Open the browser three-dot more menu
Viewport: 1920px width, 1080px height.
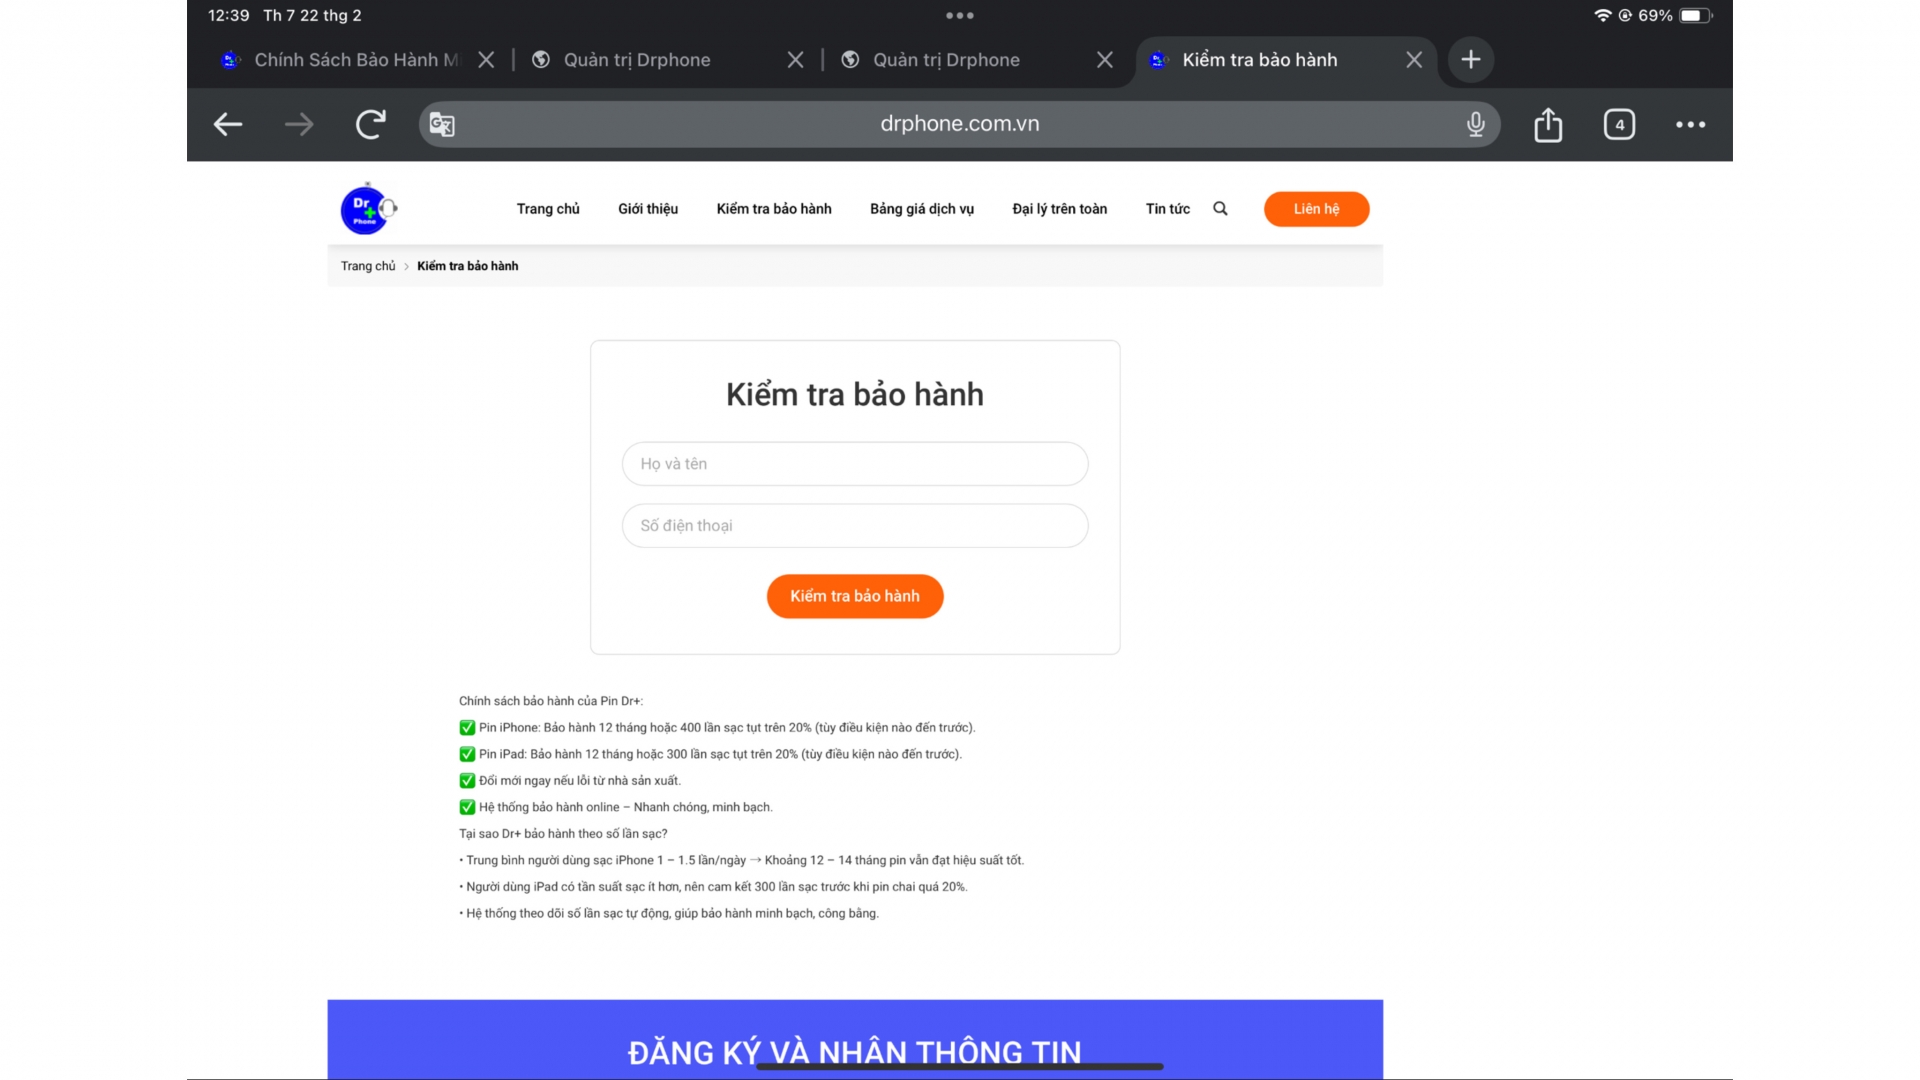pyautogui.click(x=1690, y=124)
